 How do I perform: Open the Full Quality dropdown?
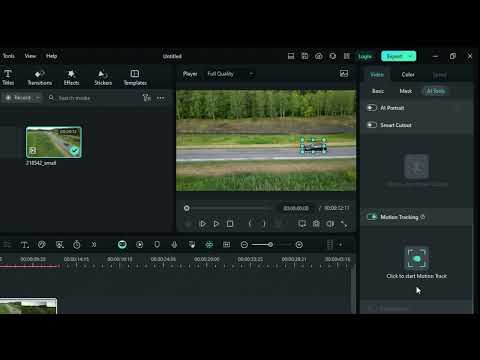(230, 74)
